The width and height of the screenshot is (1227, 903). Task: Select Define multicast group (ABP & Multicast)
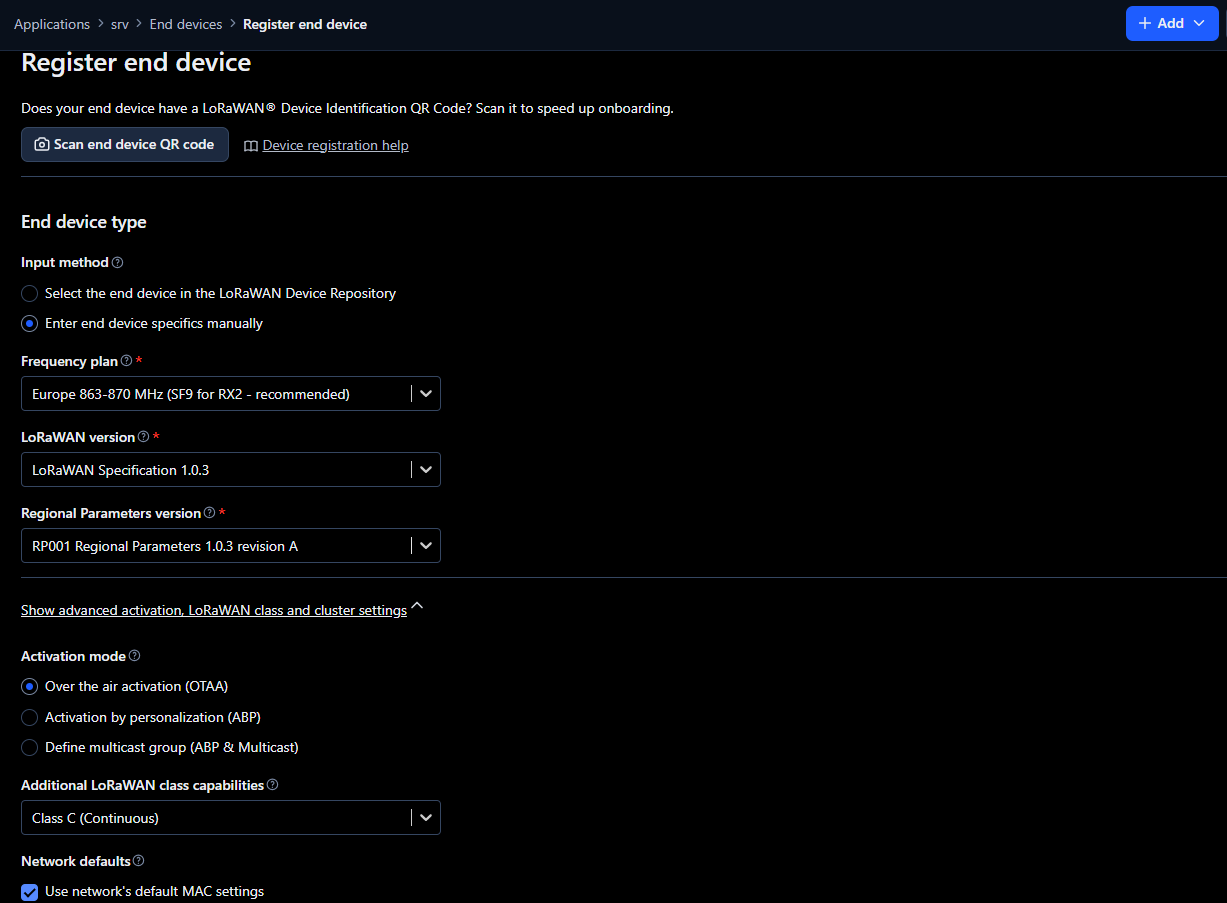[x=29, y=747]
